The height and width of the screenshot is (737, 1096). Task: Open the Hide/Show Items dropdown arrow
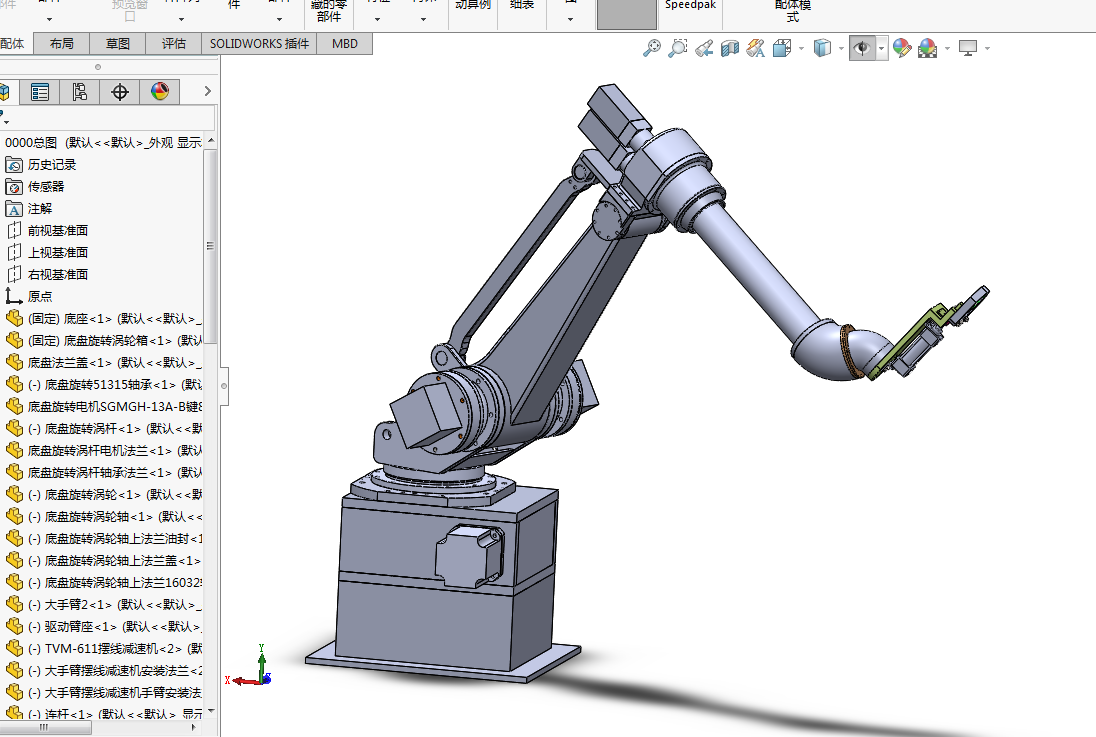click(882, 48)
